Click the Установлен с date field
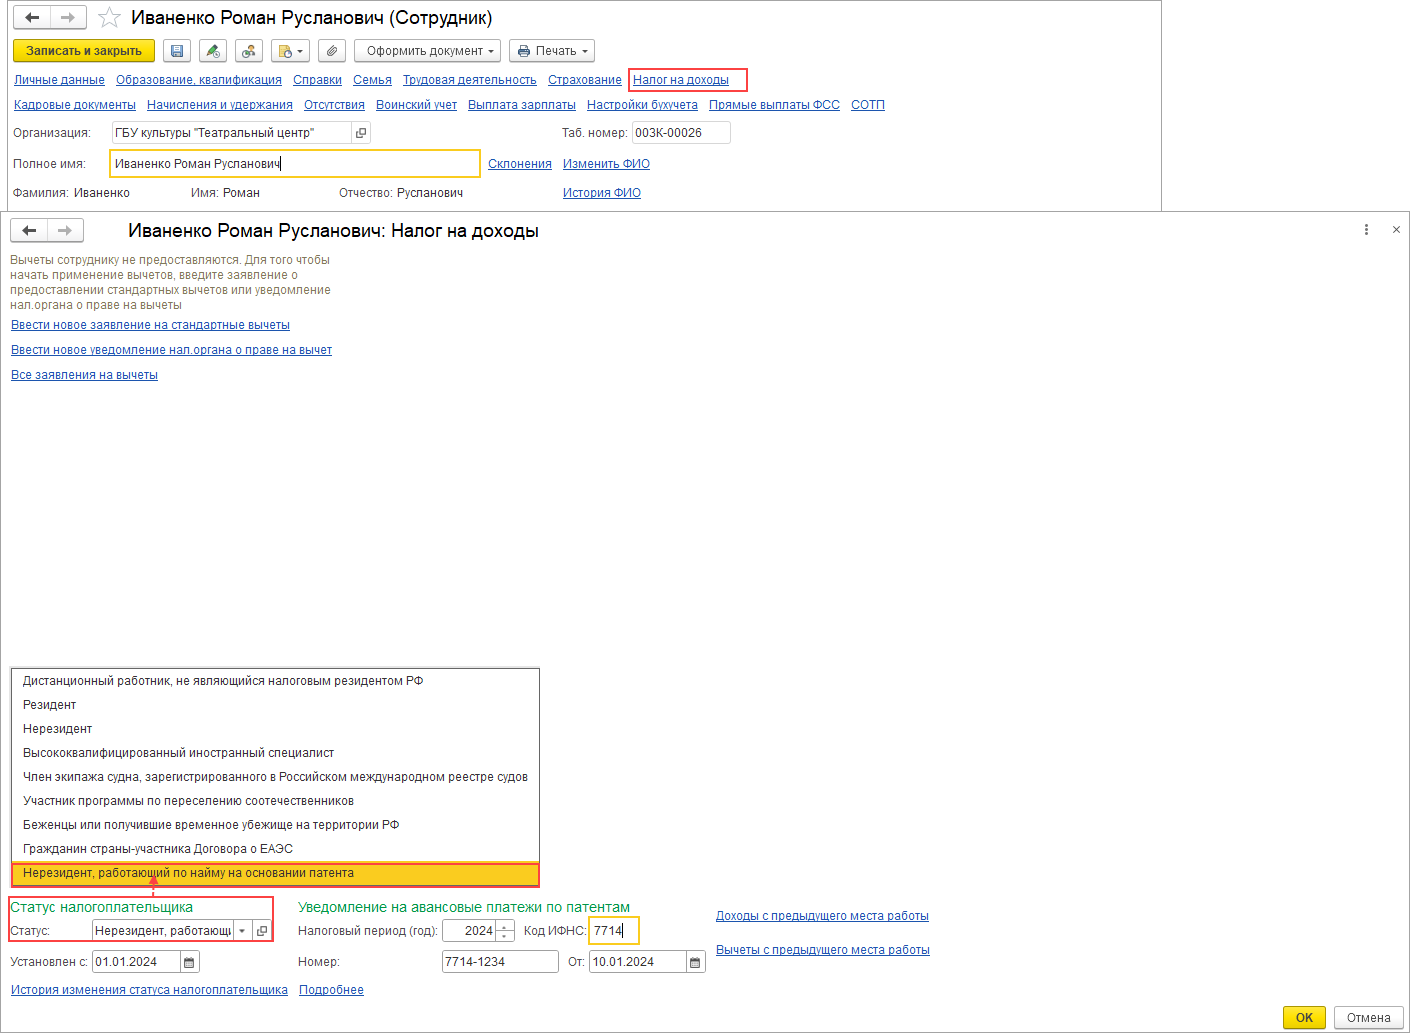Viewport: 1410px width, 1033px height. pyautogui.click(x=136, y=962)
